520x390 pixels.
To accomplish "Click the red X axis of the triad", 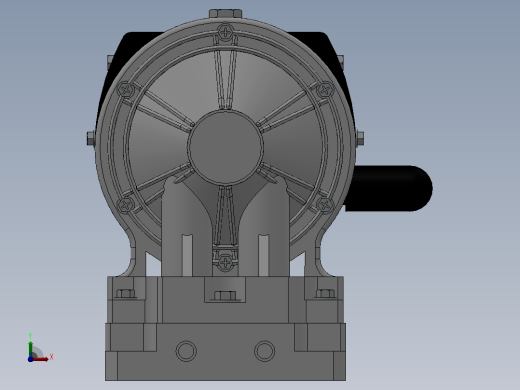I will coord(41,359).
